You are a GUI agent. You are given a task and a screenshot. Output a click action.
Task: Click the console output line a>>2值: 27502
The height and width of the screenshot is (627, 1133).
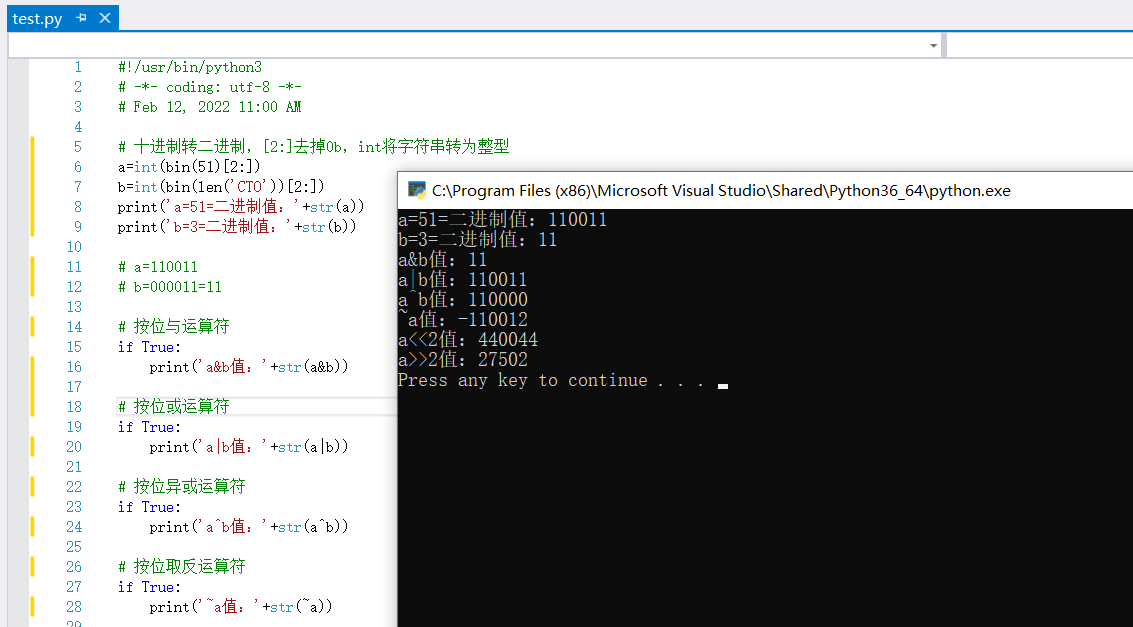[x=465, y=358]
